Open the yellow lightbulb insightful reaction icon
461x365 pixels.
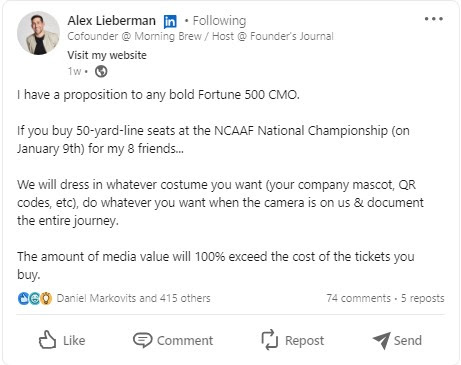(x=46, y=298)
